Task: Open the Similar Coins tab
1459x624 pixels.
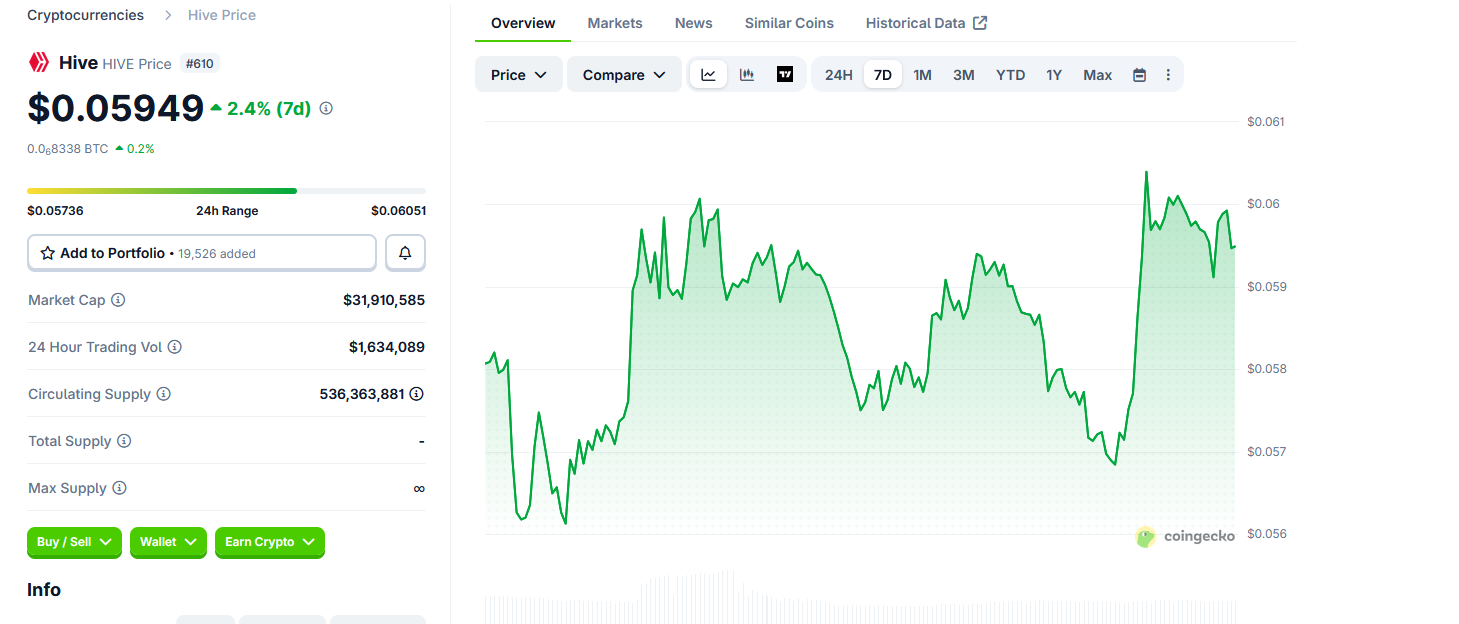Action: click(789, 23)
